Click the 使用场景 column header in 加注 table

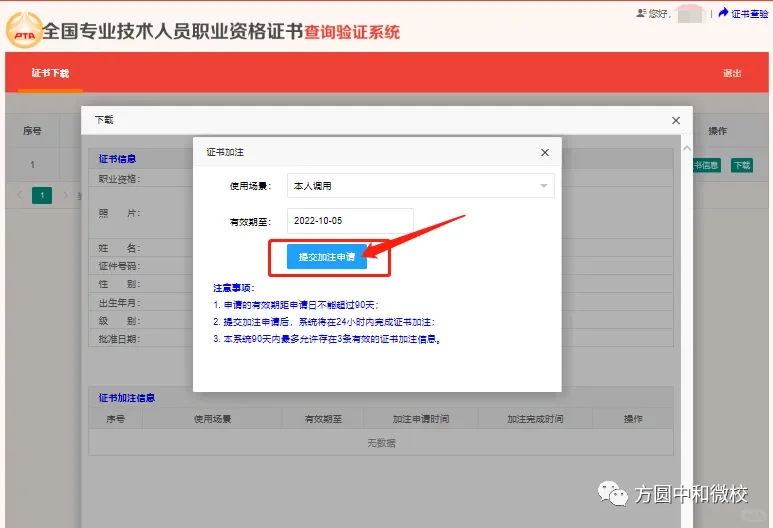(x=212, y=419)
